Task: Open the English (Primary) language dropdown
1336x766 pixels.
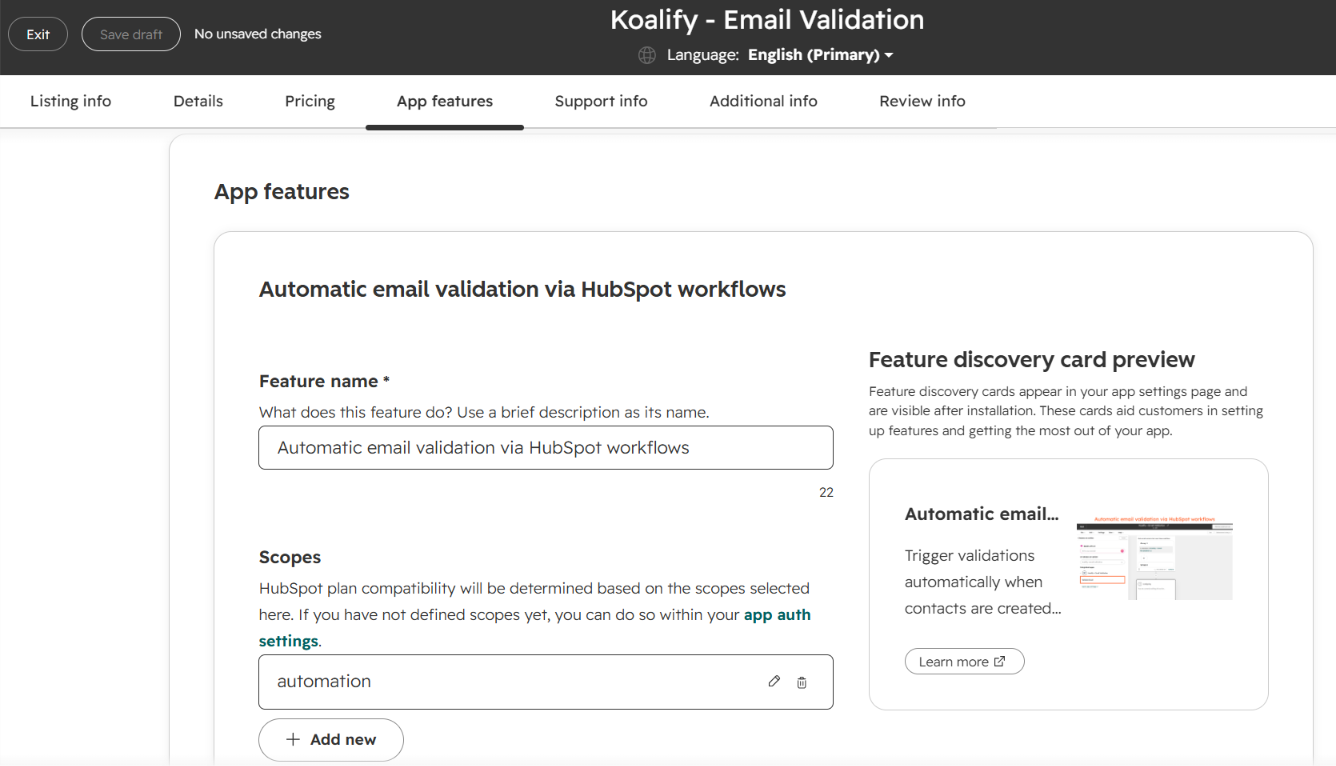Action: click(820, 55)
